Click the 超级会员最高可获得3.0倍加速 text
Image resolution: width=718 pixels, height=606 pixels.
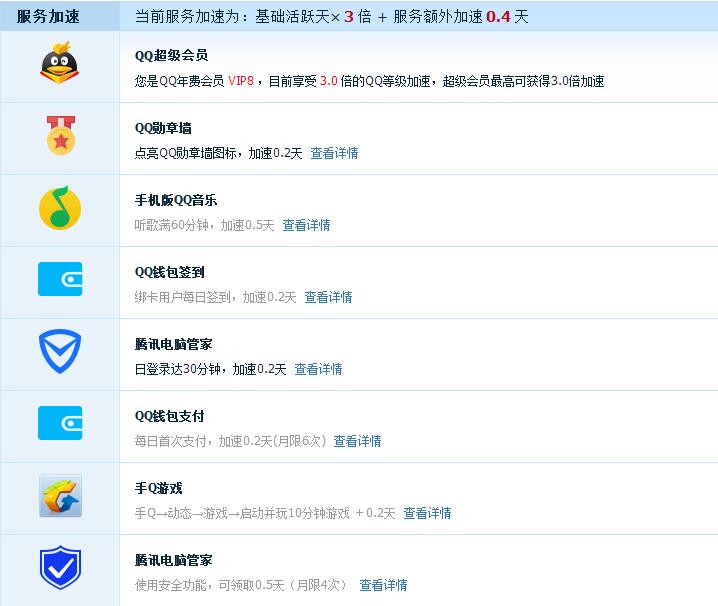coord(523,81)
